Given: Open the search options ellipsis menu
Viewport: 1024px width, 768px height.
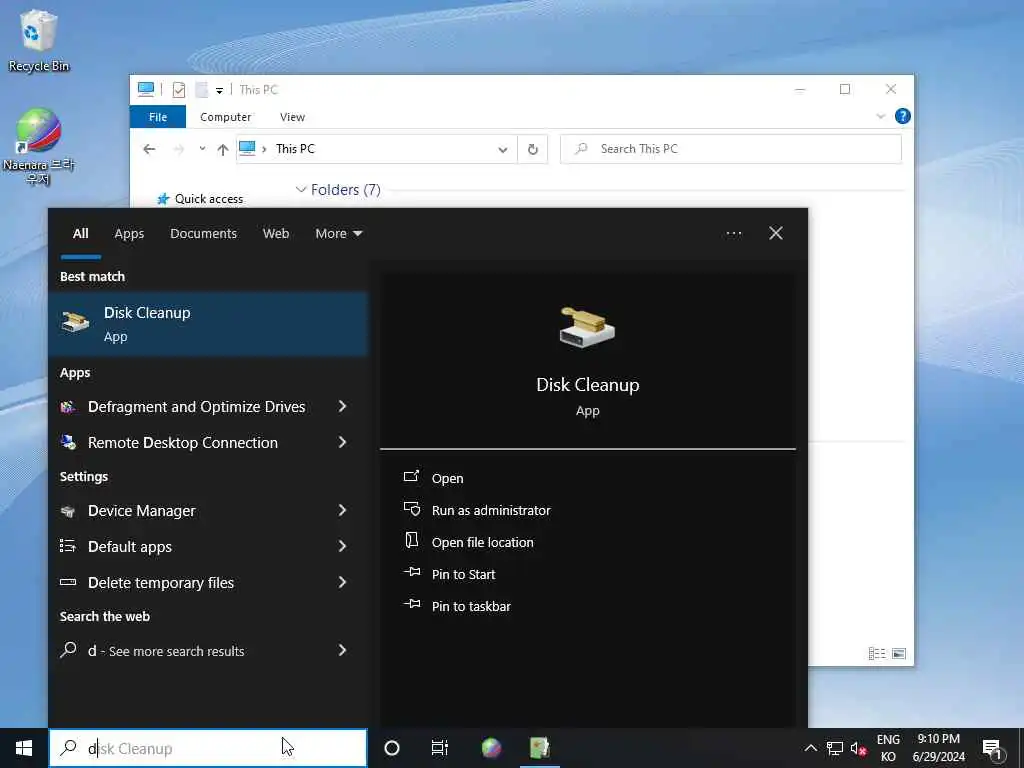Looking at the screenshot, I should coord(733,234).
